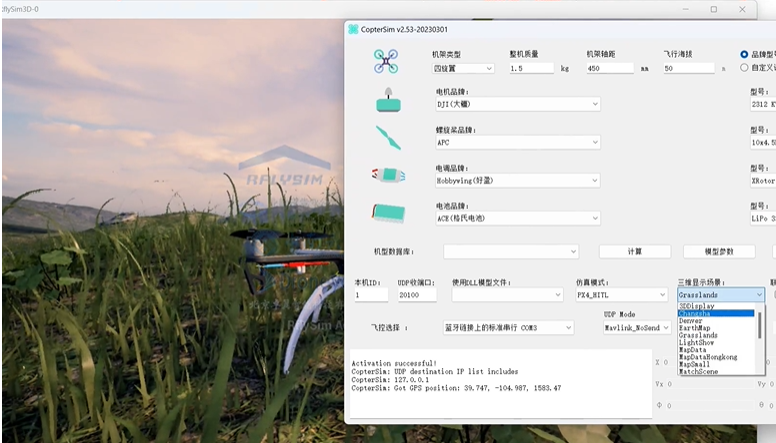The height and width of the screenshot is (443, 776).
Task: Click the 机架轴距 450 input field
Action: 610,68
